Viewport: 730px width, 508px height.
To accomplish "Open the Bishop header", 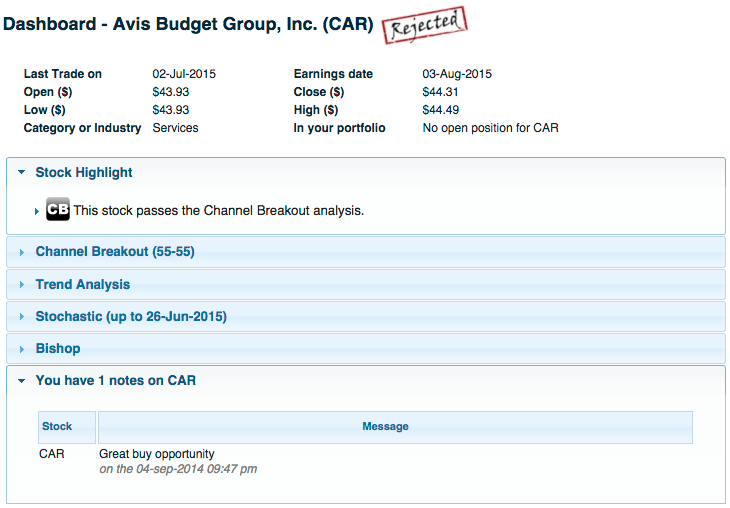I will click(366, 349).
